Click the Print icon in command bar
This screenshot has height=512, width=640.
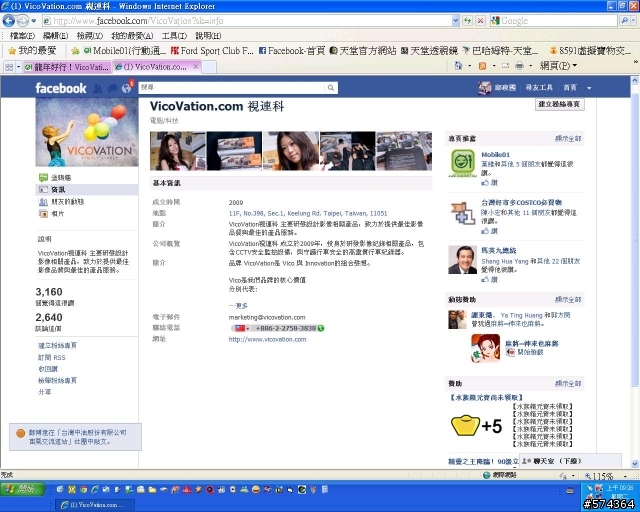(x=519, y=65)
